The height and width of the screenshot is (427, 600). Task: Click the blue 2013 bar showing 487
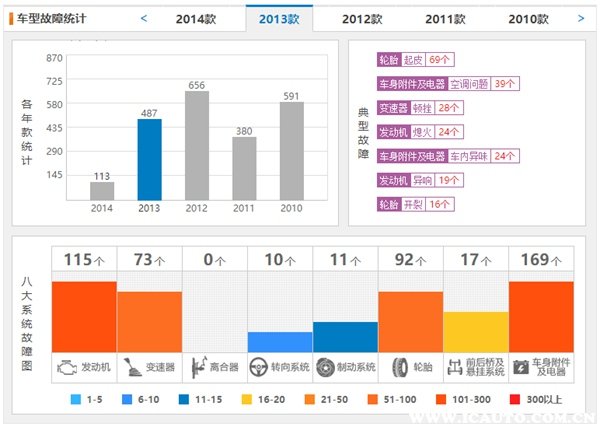(x=149, y=160)
